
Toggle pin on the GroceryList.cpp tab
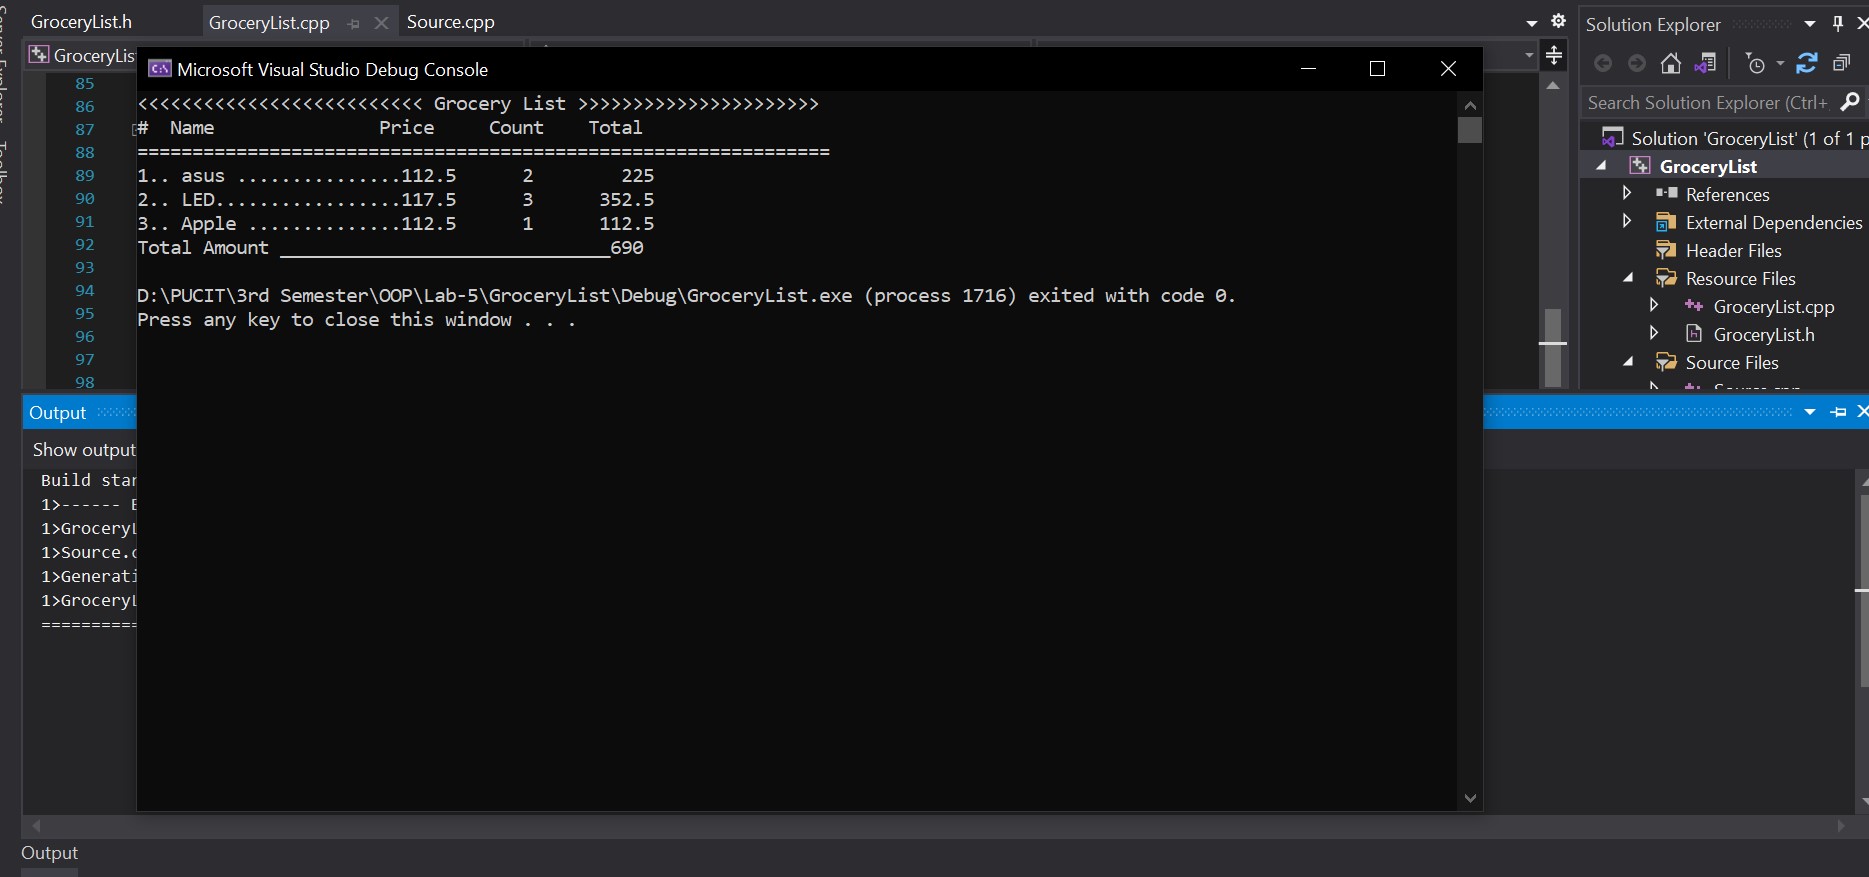353,23
